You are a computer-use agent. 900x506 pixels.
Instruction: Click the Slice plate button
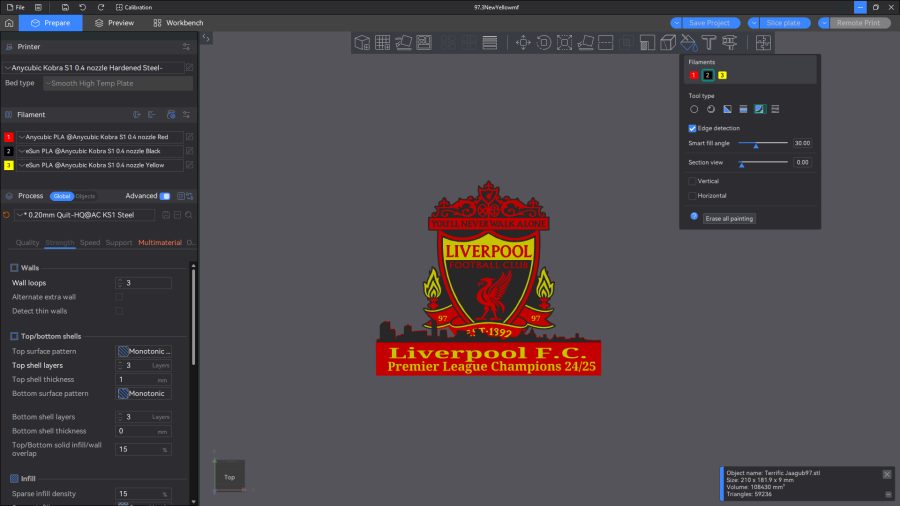783,23
